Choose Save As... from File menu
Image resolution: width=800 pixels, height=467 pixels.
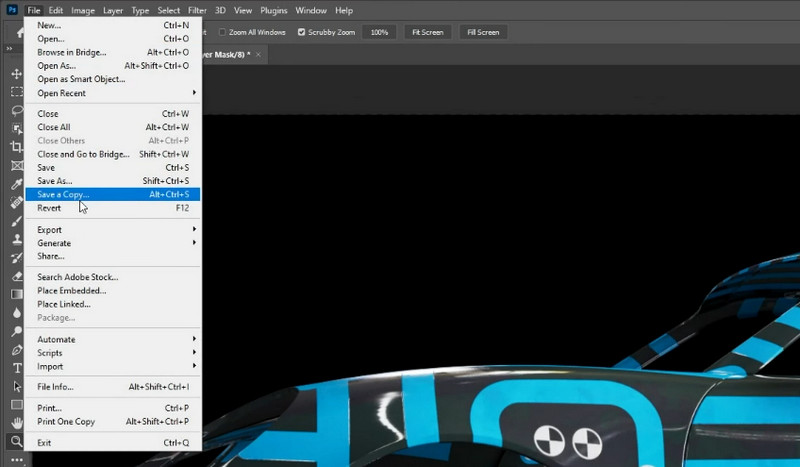[113, 181]
